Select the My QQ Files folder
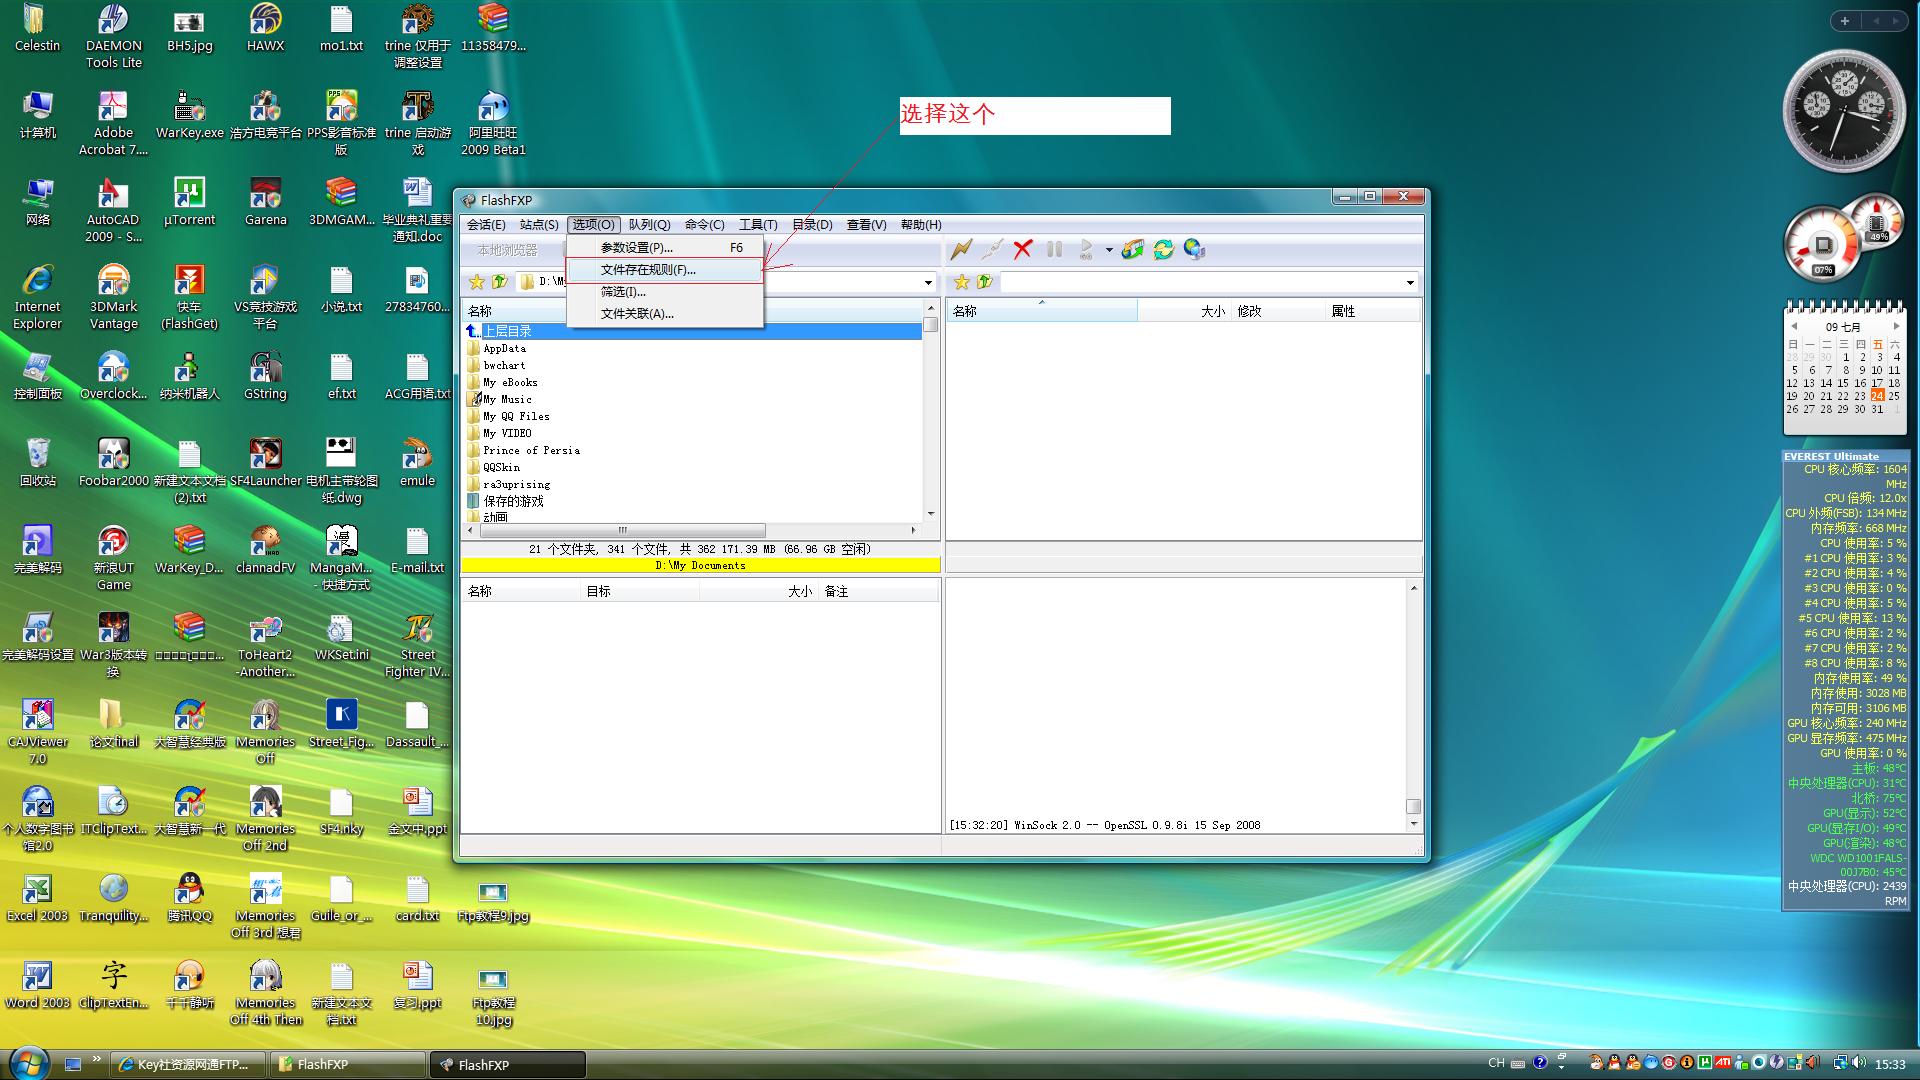The image size is (1920, 1080). click(x=516, y=417)
